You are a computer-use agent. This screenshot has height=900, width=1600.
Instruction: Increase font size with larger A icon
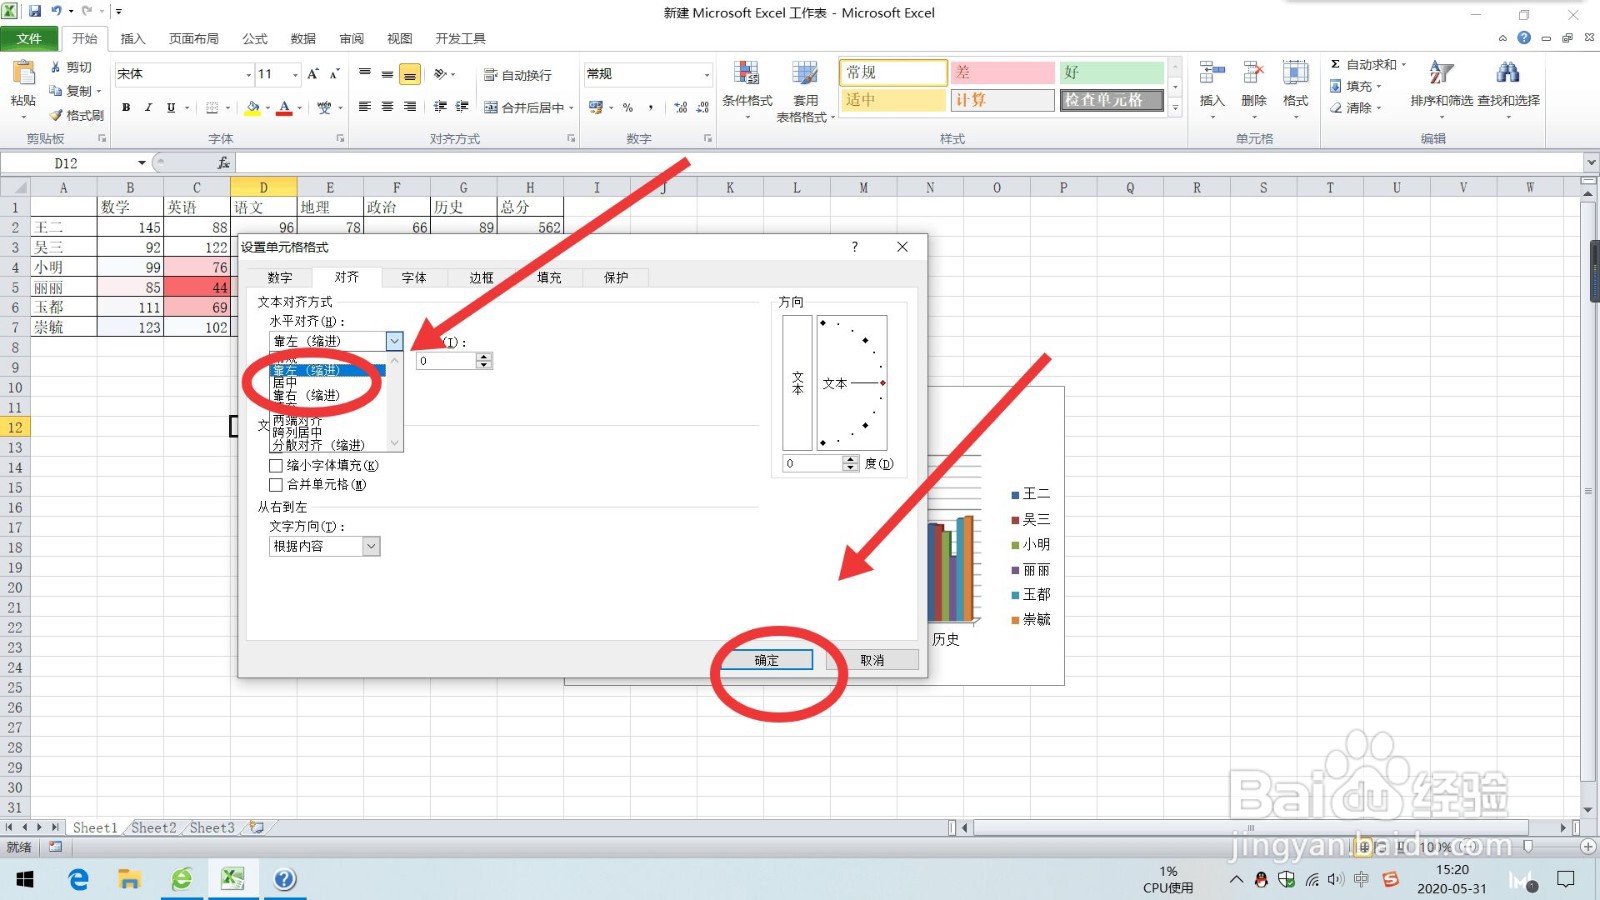(313, 74)
